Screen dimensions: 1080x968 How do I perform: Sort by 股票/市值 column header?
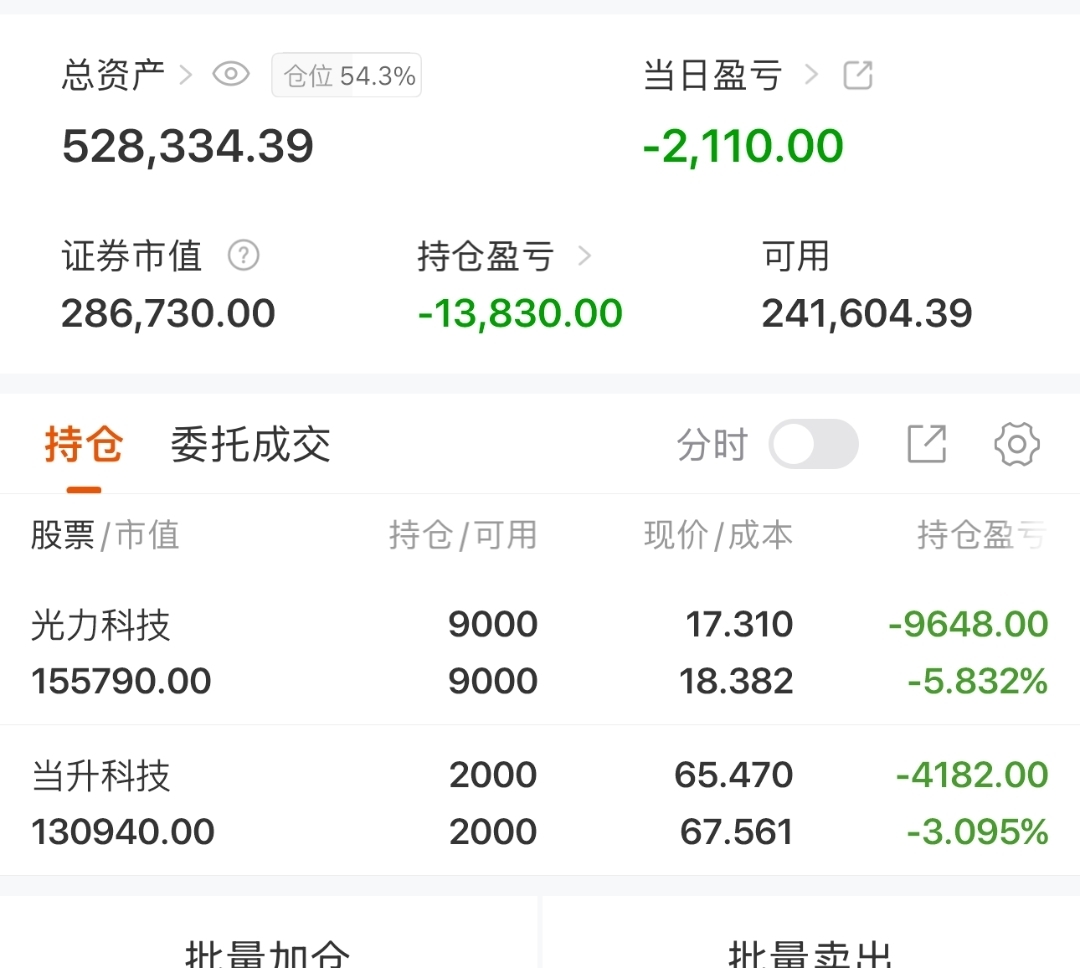105,536
